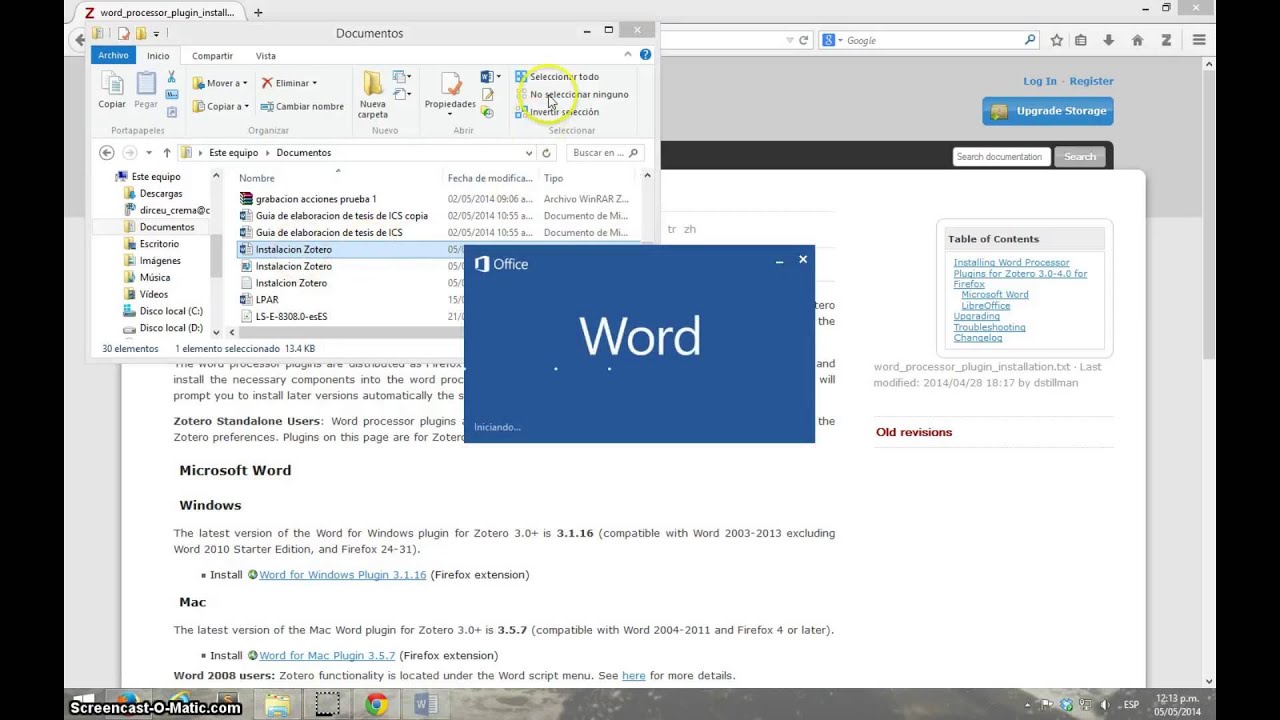Image resolution: width=1280 pixels, height=720 pixels.
Task: Click the Troubleshooting contents link
Action: [989, 327]
